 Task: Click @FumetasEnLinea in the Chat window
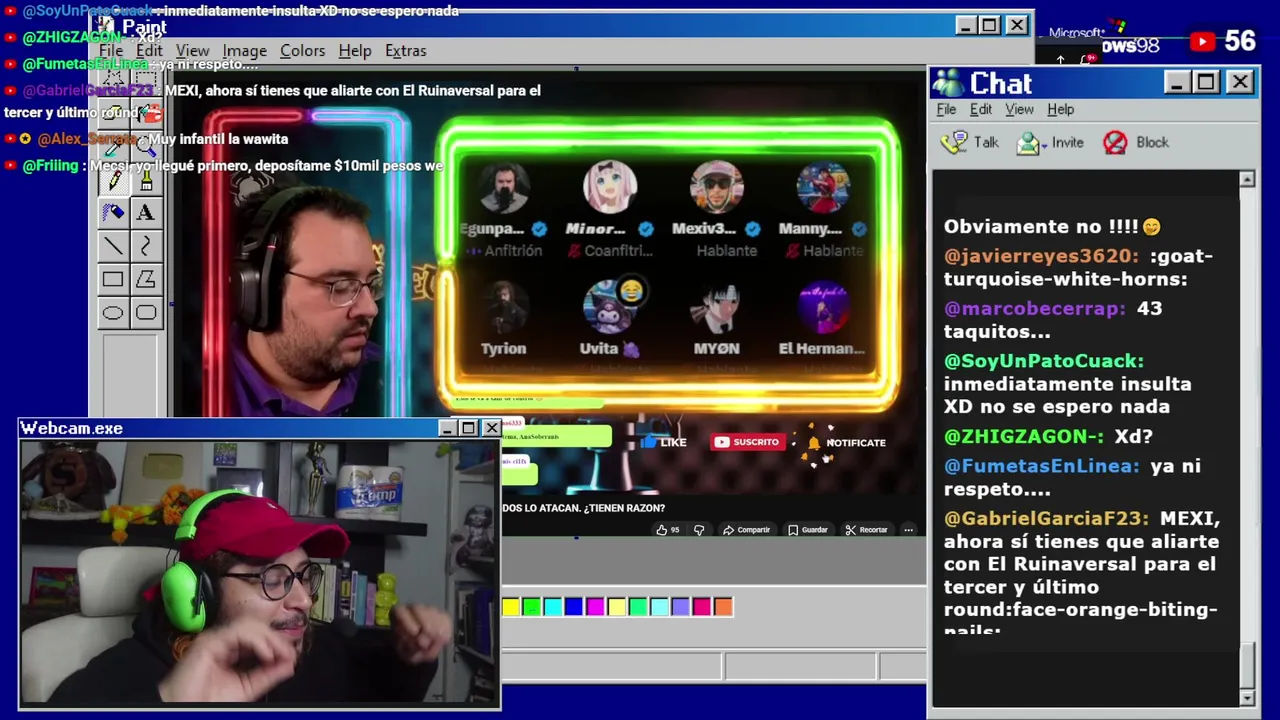(x=1041, y=466)
